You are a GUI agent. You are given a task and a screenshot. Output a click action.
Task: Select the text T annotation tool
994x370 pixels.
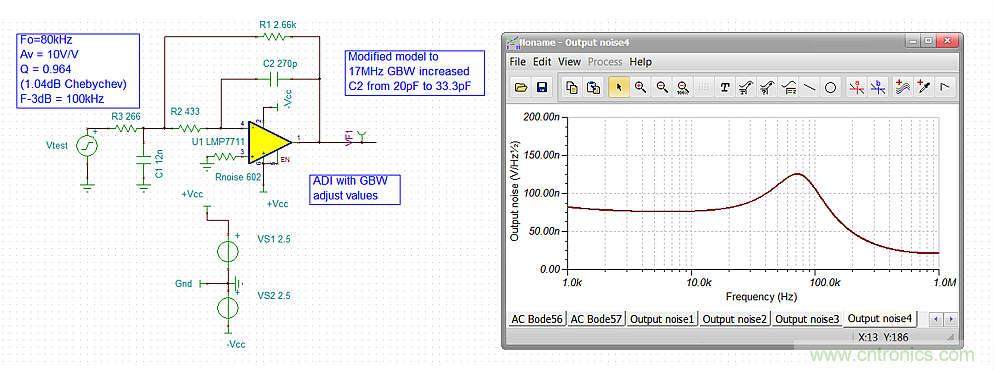pyautogui.click(x=725, y=88)
